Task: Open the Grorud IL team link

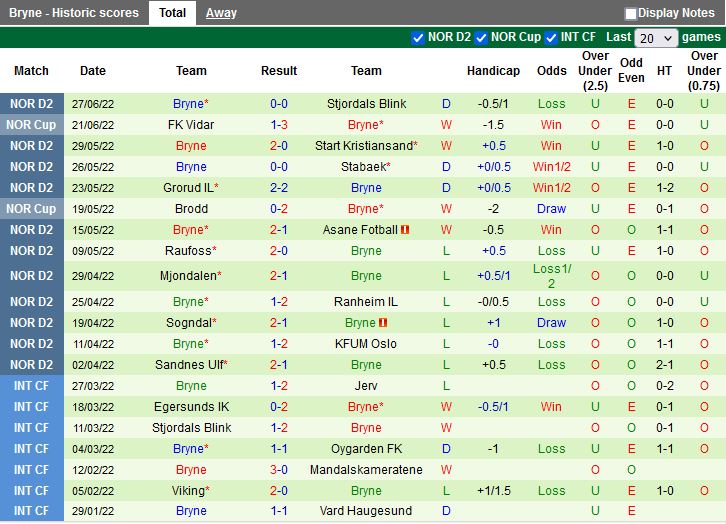Action: click(x=190, y=188)
